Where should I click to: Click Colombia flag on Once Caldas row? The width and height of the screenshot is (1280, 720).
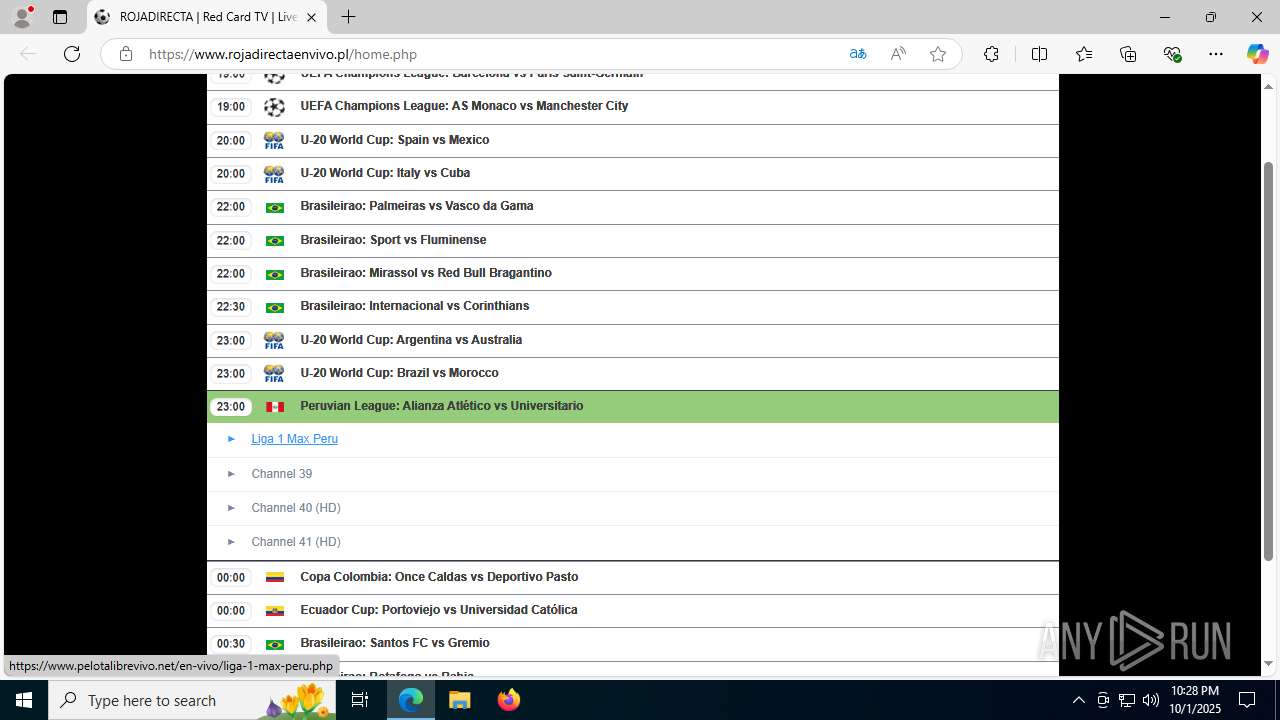point(274,578)
